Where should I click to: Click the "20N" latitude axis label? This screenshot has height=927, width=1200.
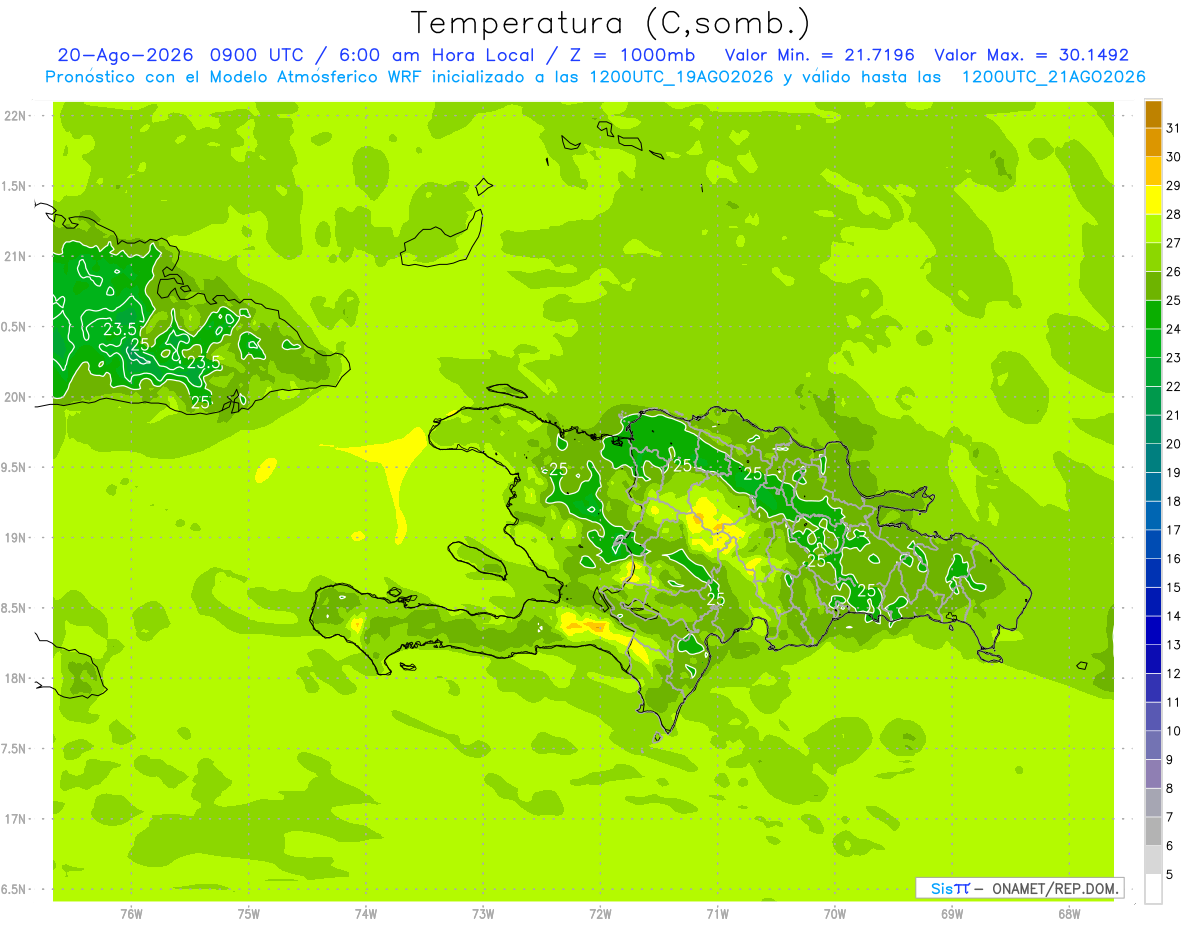click(17, 397)
